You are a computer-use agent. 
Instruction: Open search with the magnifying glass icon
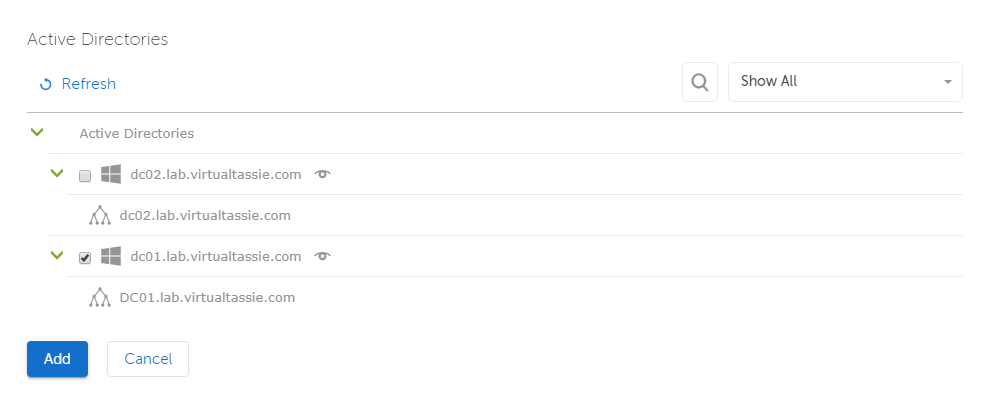click(700, 82)
